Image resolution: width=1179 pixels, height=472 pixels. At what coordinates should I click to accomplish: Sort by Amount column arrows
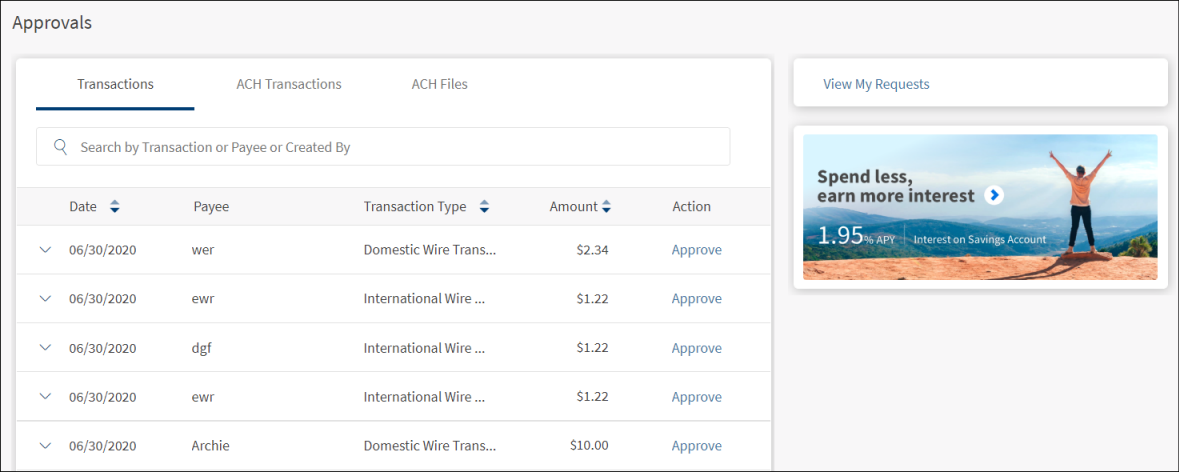[x=606, y=207]
